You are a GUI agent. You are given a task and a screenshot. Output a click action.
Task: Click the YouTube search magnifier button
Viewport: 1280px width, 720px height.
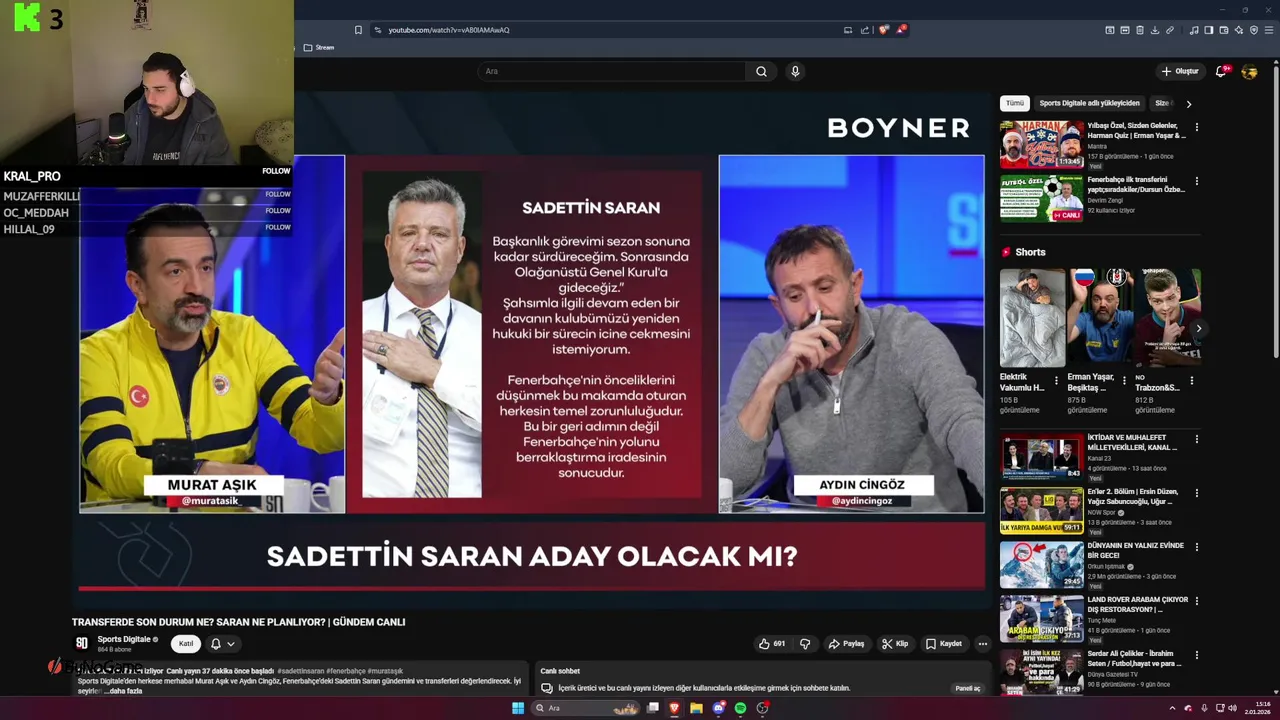pyautogui.click(x=761, y=71)
